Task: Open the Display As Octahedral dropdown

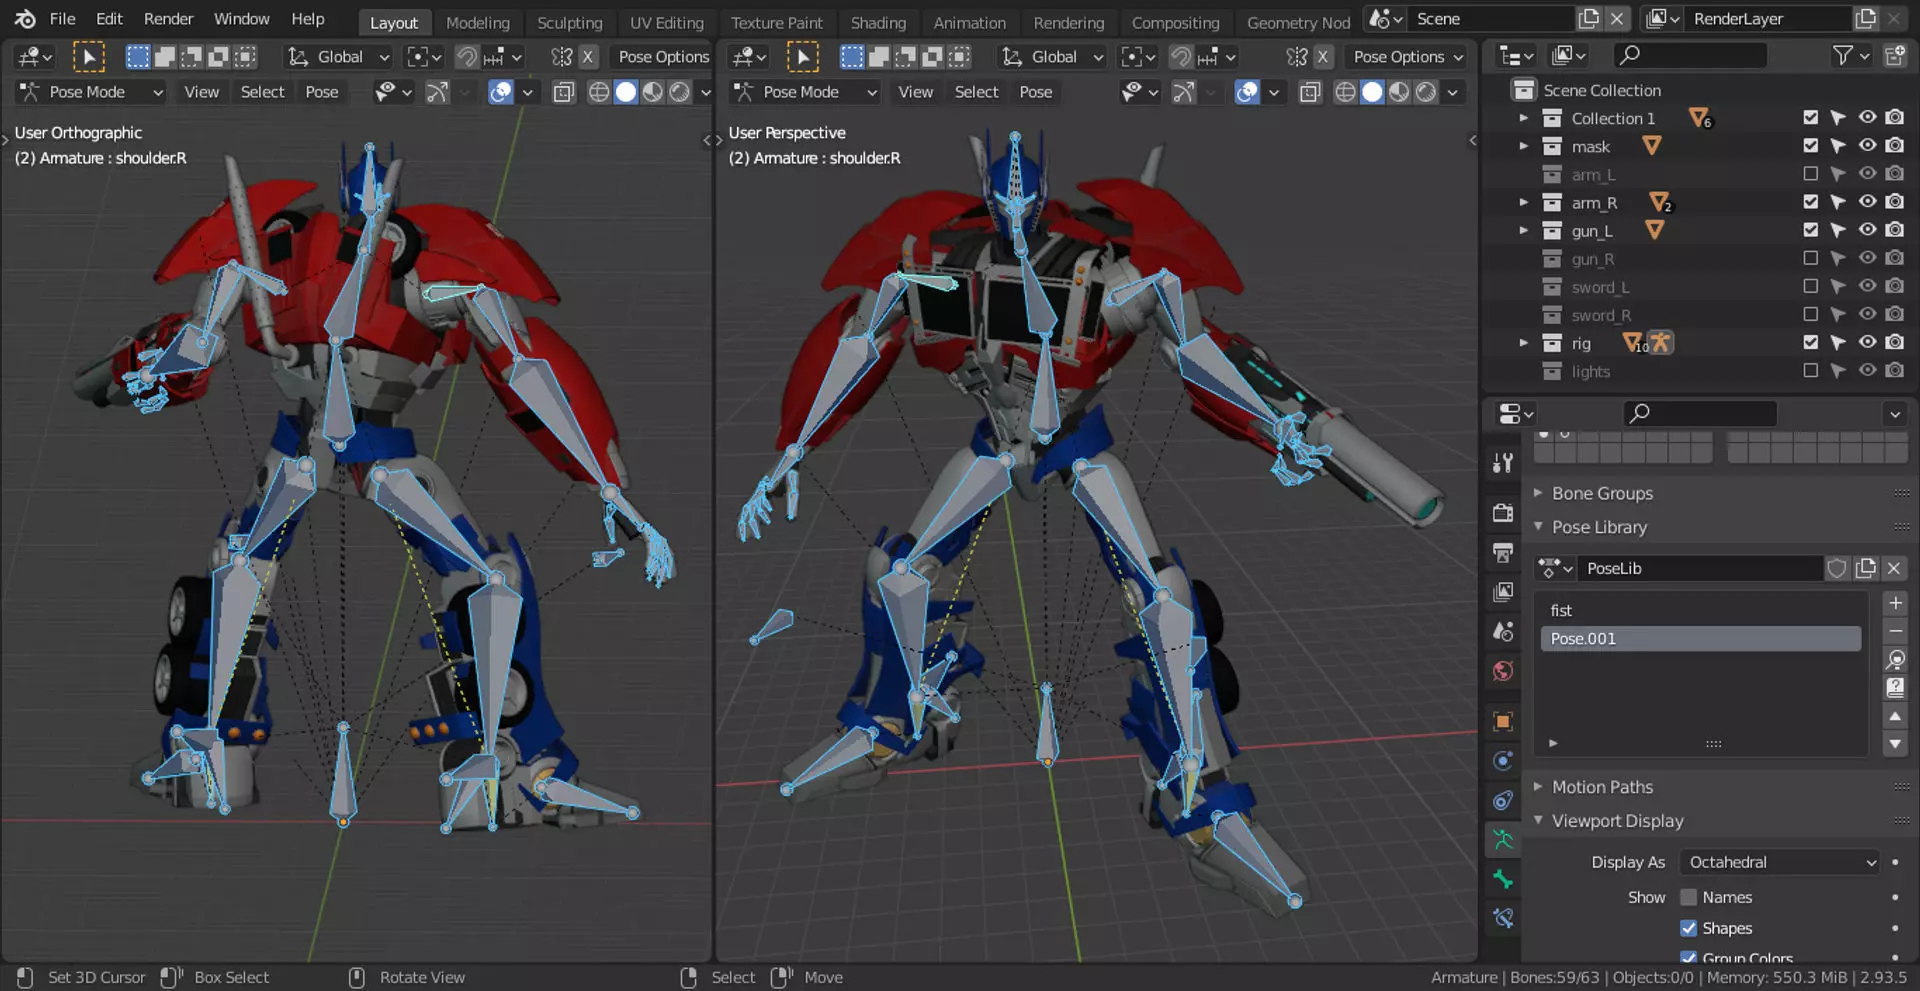Action: pyautogui.click(x=1781, y=862)
